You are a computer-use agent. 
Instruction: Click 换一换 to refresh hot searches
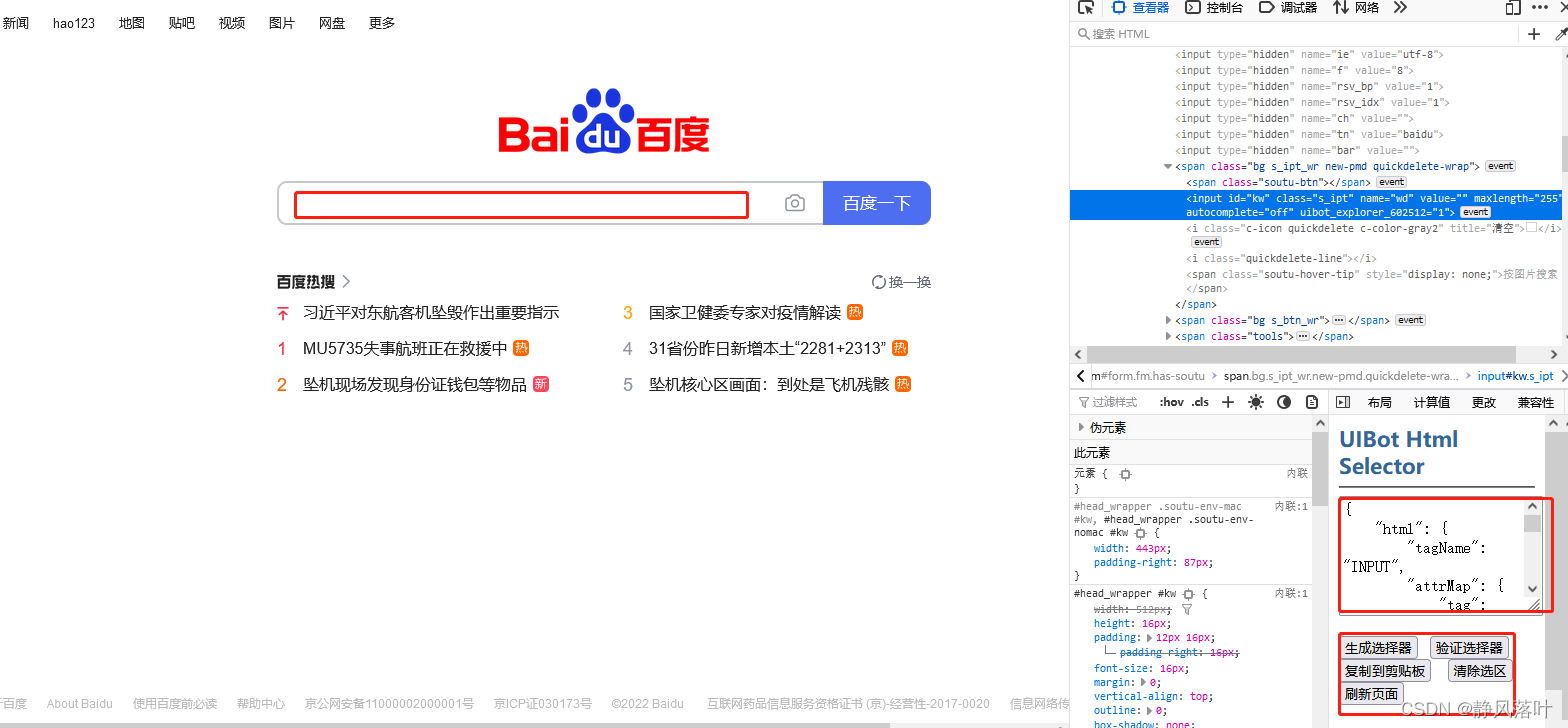coord(902,282)
